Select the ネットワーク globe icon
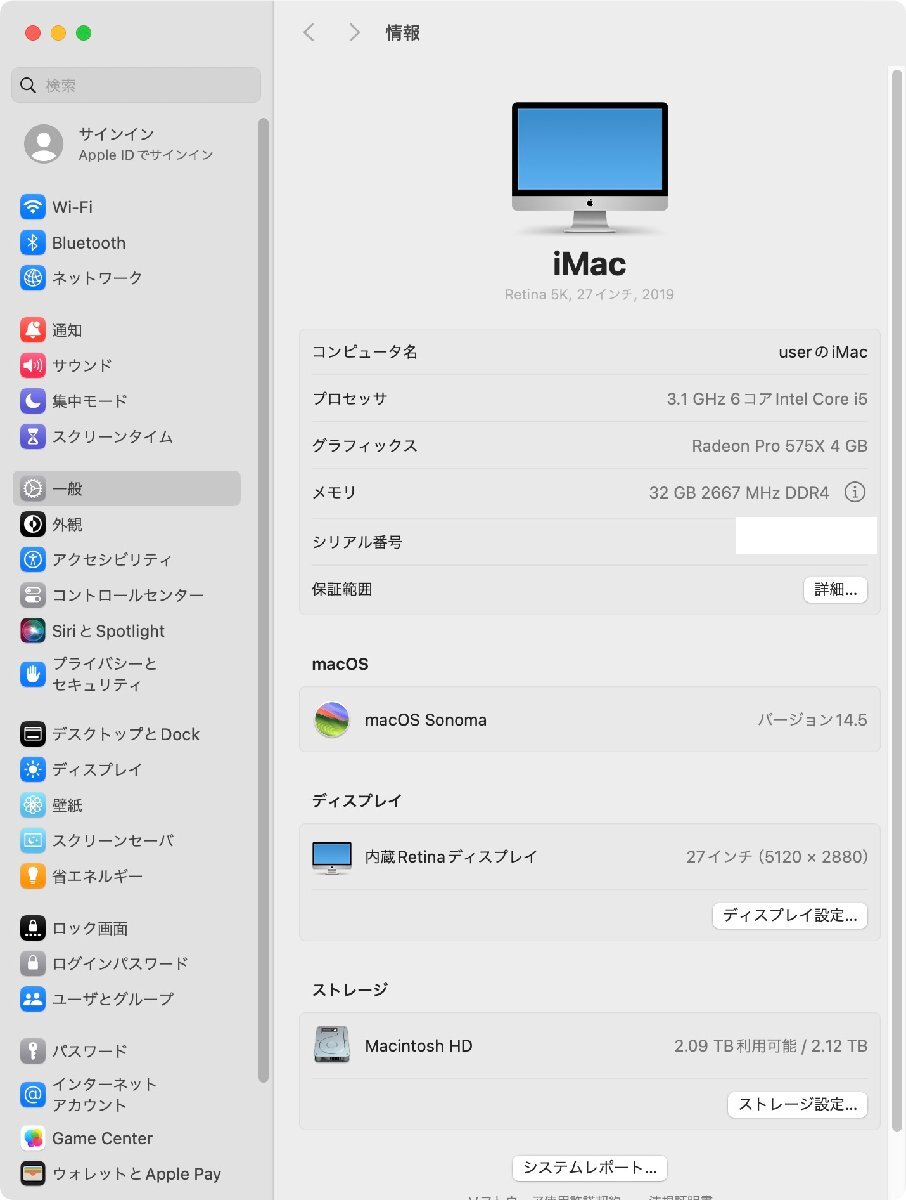The width and height of the screenshot is (906, 1200). click(33, 278)
